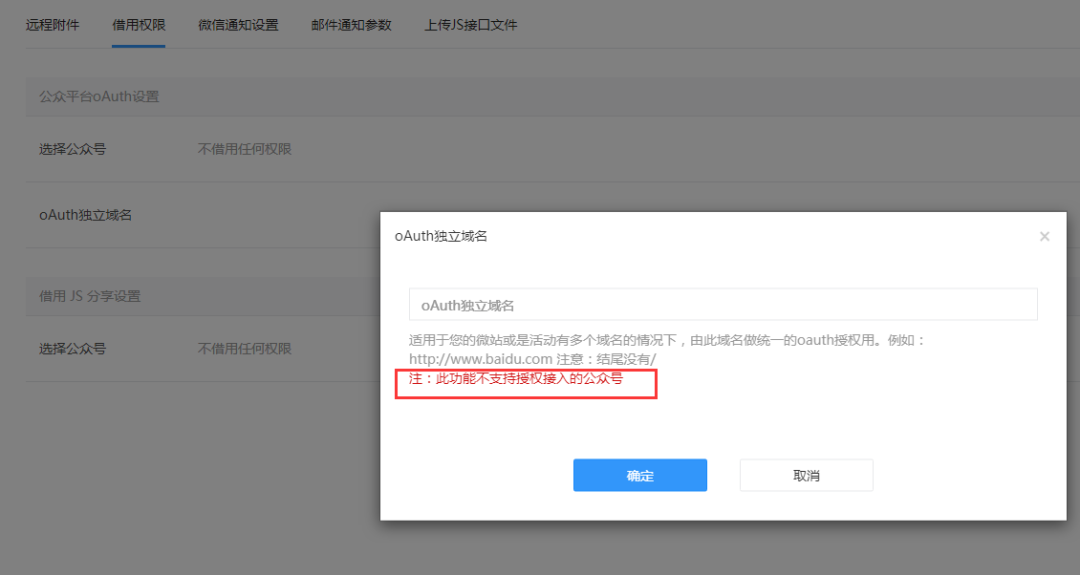Image resolution: width=1080 pixels, height=575 pixels.
Task: Click the oAuth独立域名 row label on the page
Action: coord(86,214)
